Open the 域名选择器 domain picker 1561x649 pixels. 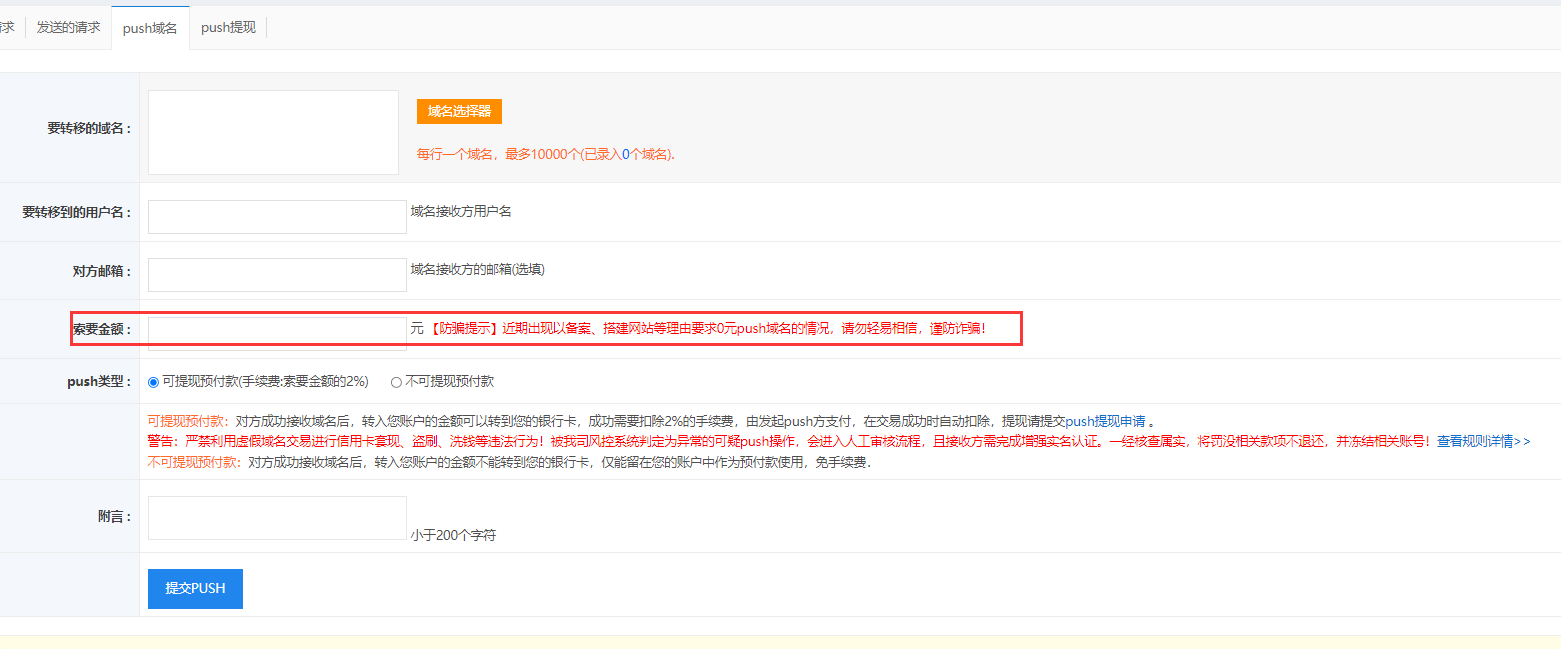click(x=459, y=111)
